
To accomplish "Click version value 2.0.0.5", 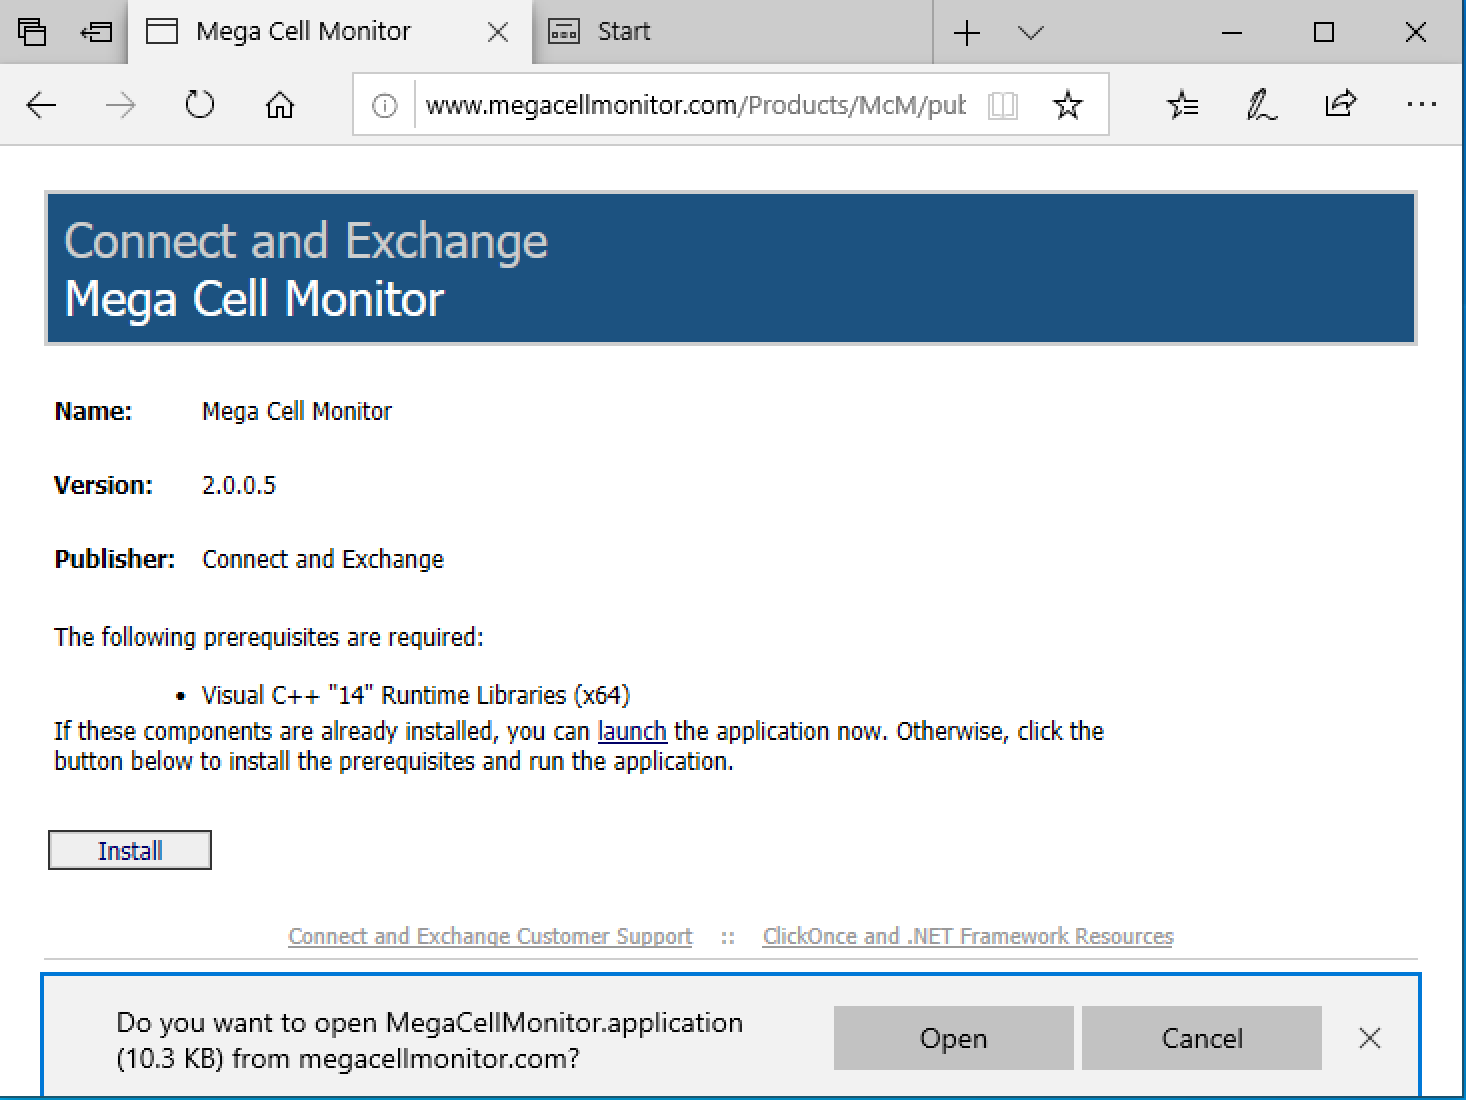I will coord(239,486).
